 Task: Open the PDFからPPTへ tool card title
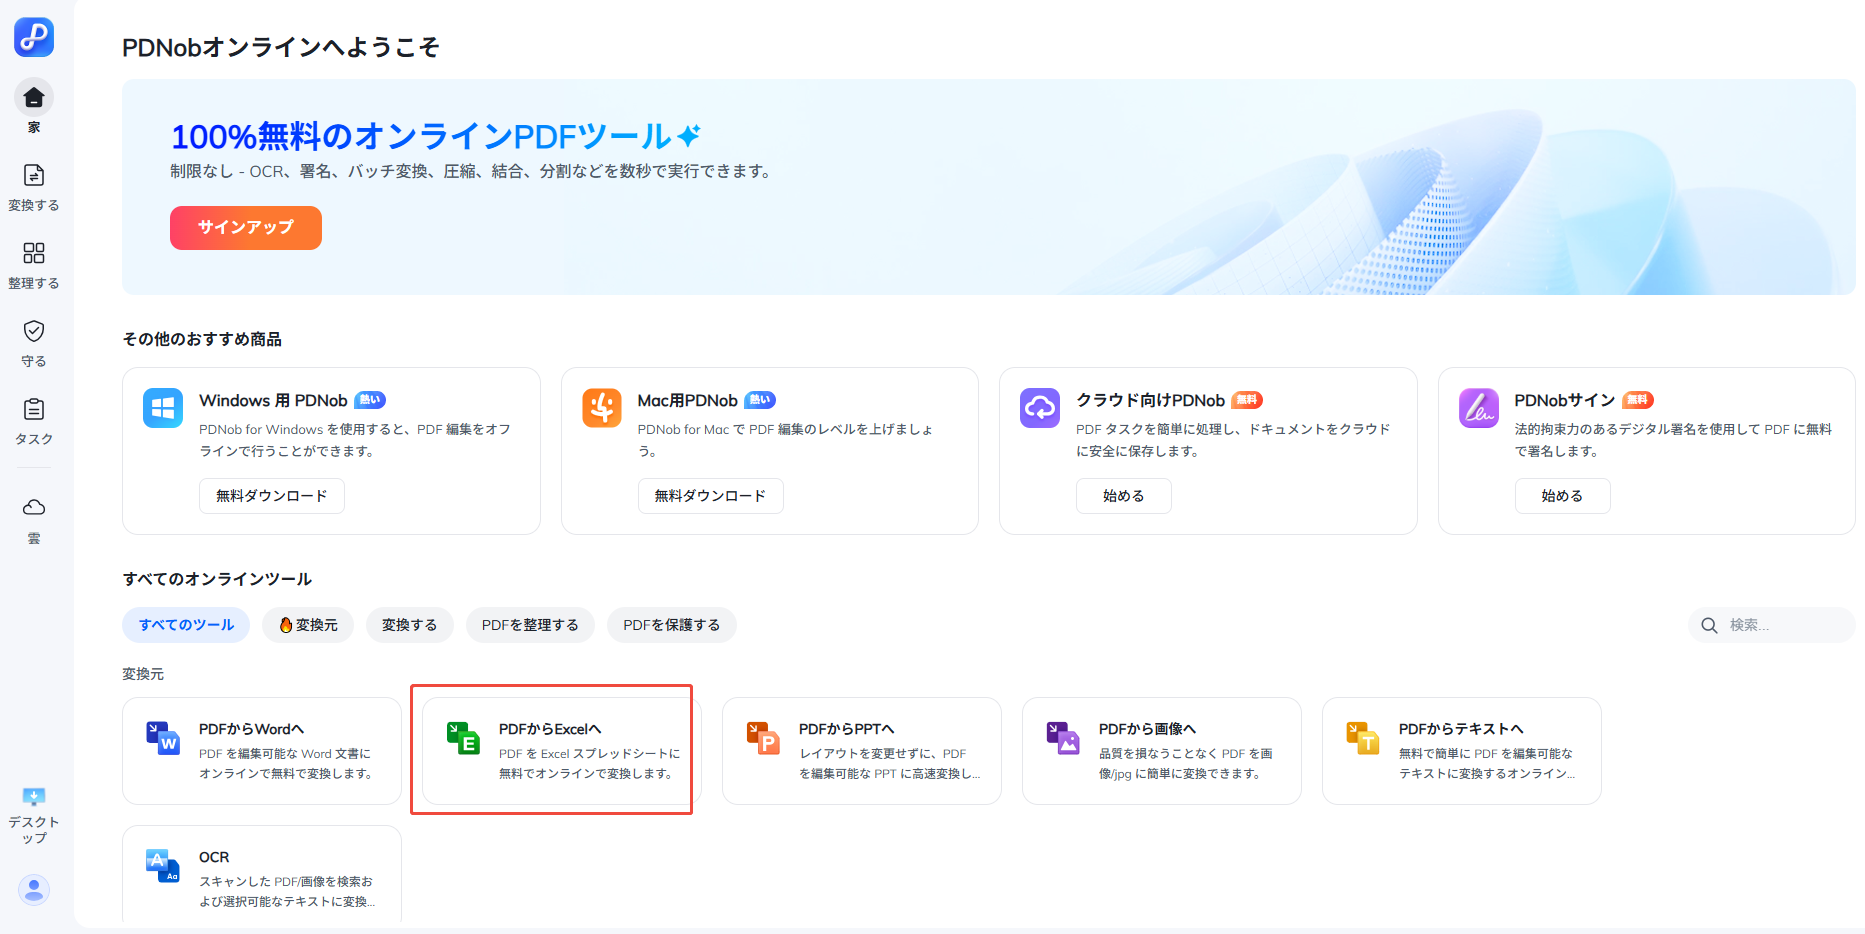pos(846,729)
